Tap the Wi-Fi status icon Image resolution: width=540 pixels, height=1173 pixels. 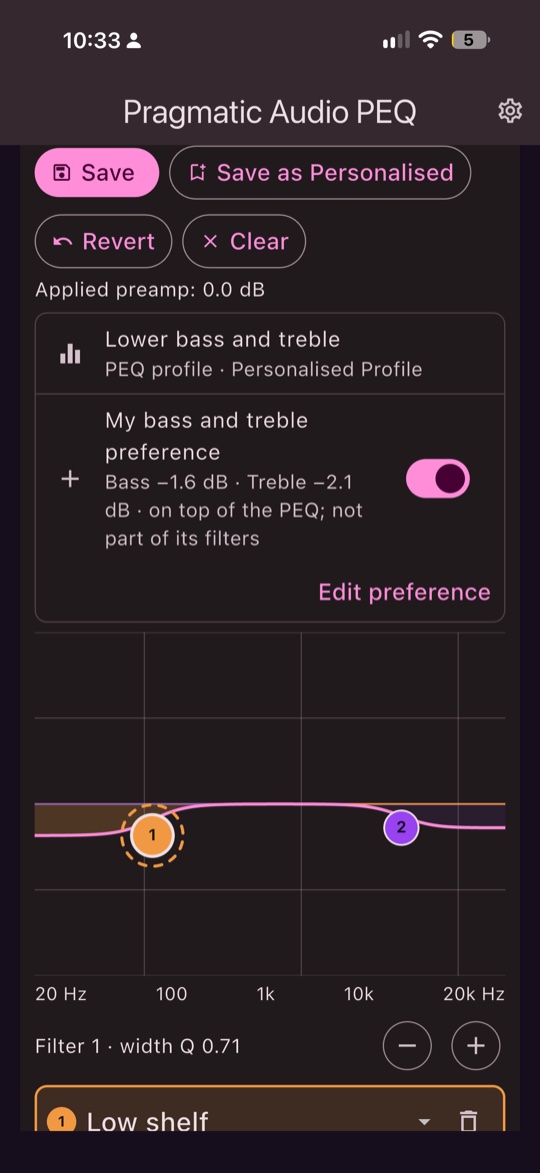[431, 40]
